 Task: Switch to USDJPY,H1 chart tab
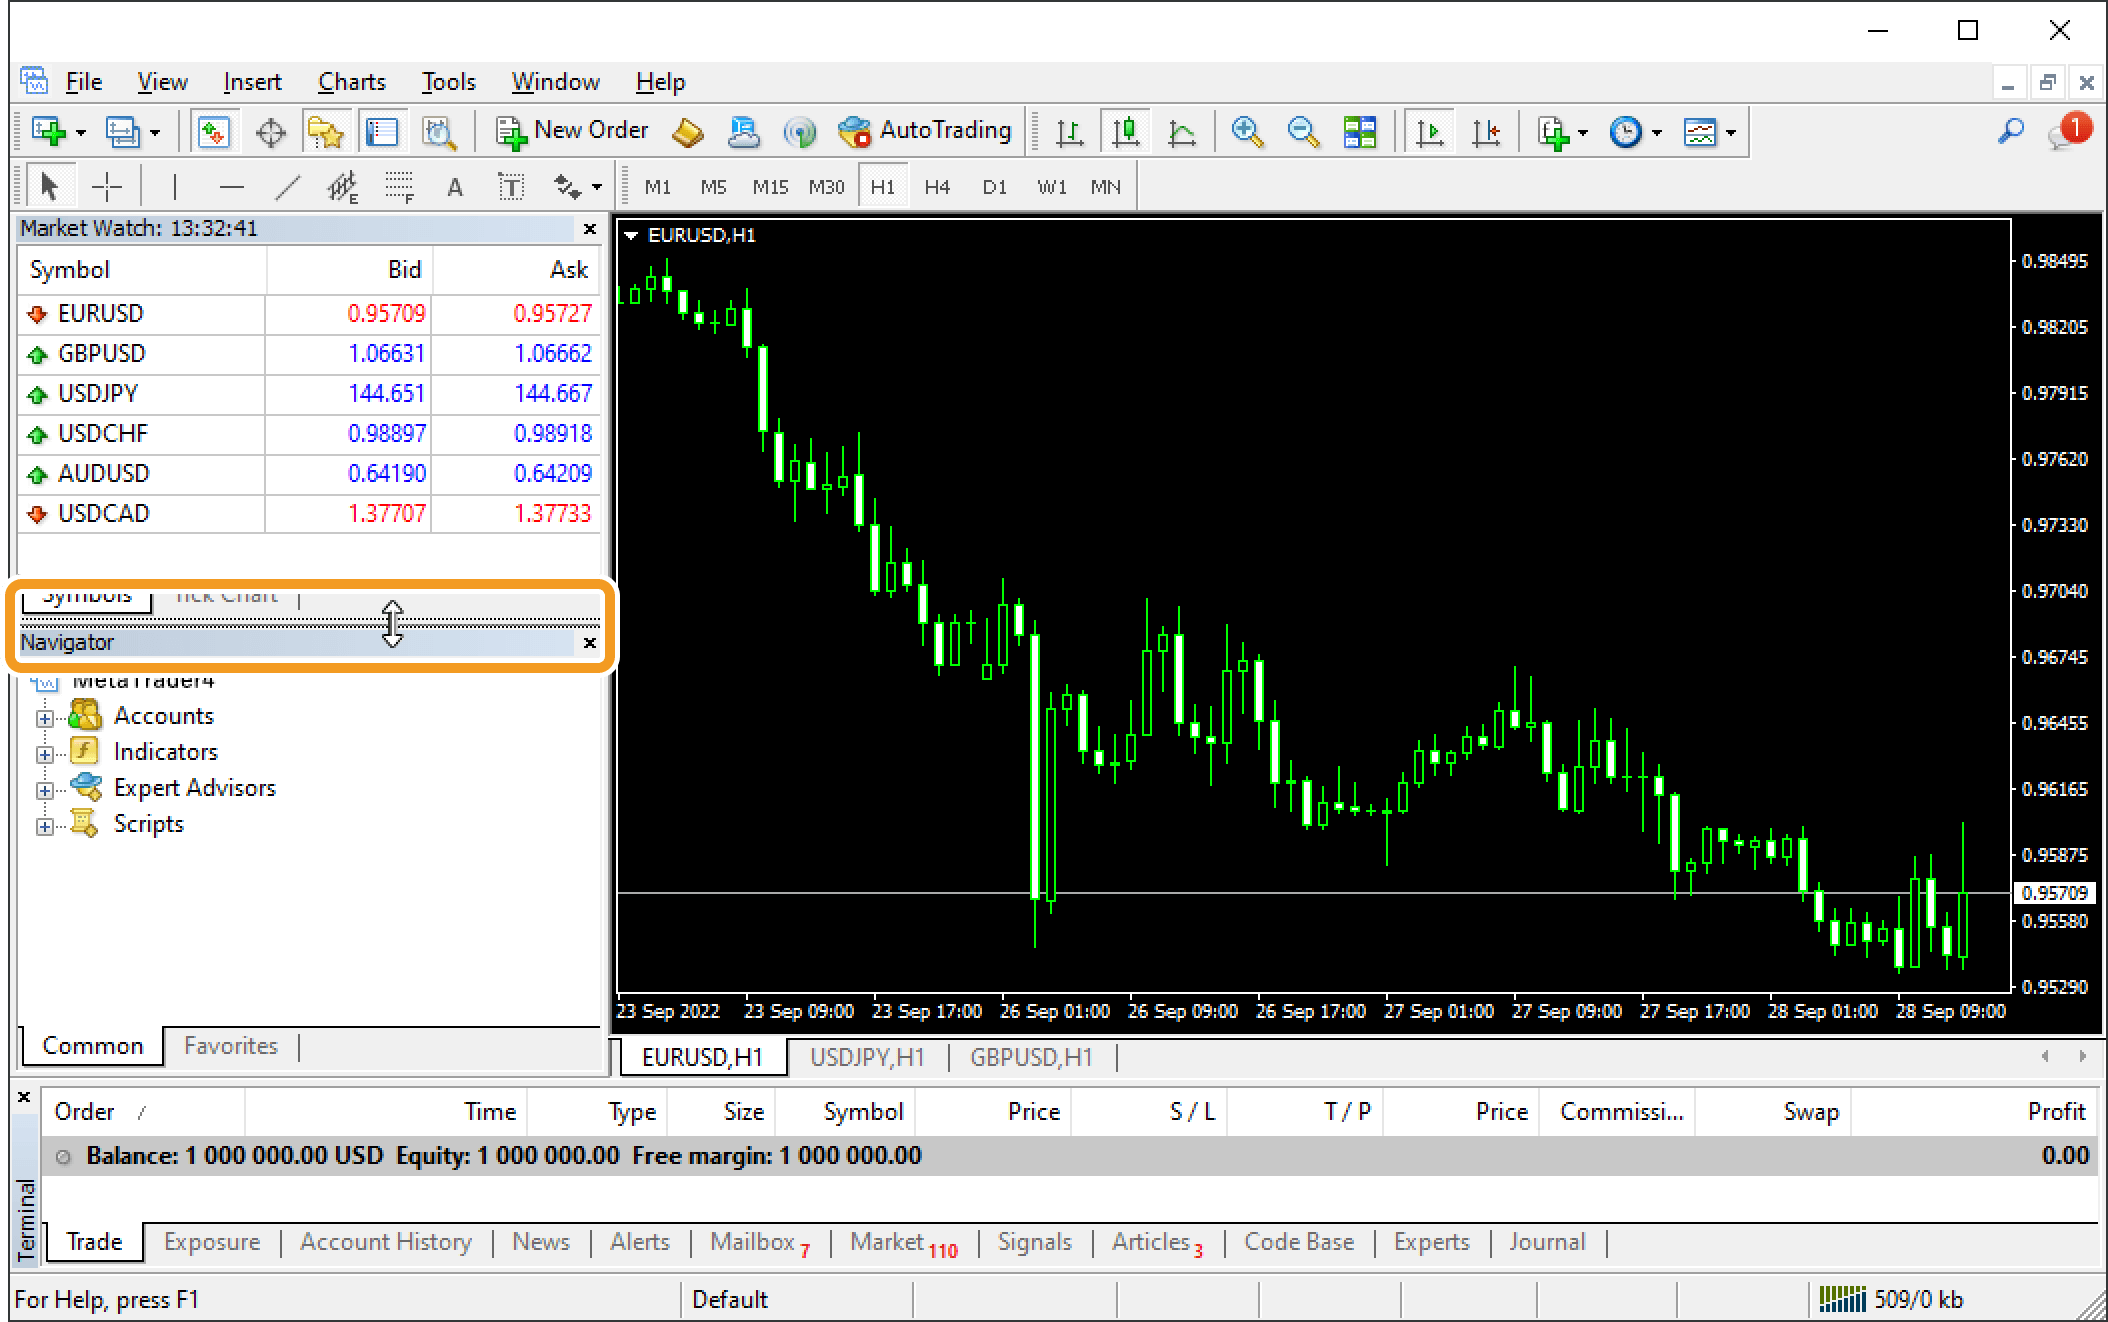pos(867,1055)
